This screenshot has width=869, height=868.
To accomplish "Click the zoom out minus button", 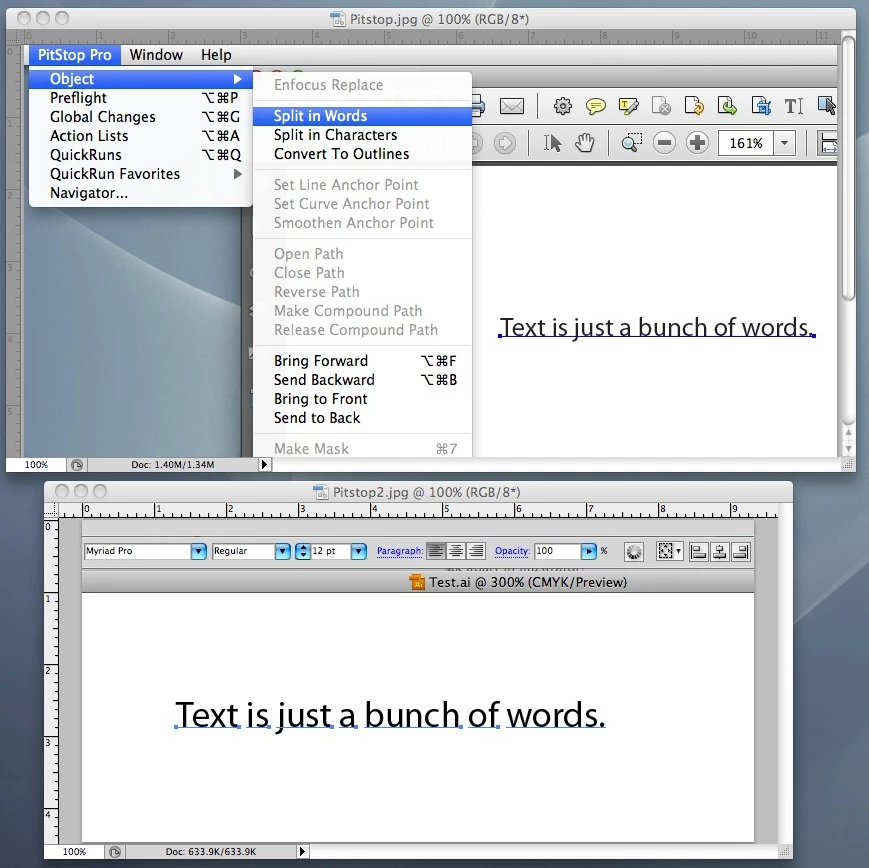I will (x=664, y=143).
